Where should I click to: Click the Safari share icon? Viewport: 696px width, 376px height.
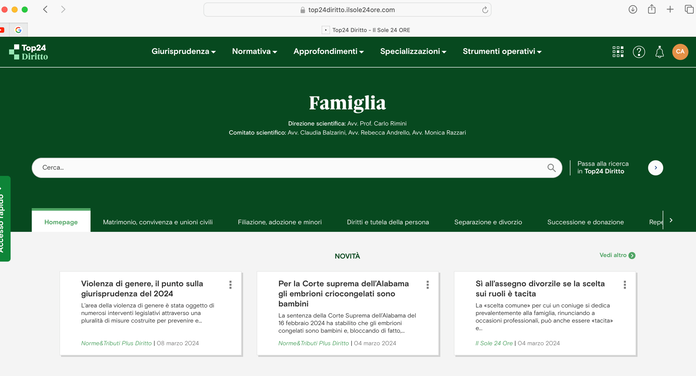pos(652,9)
